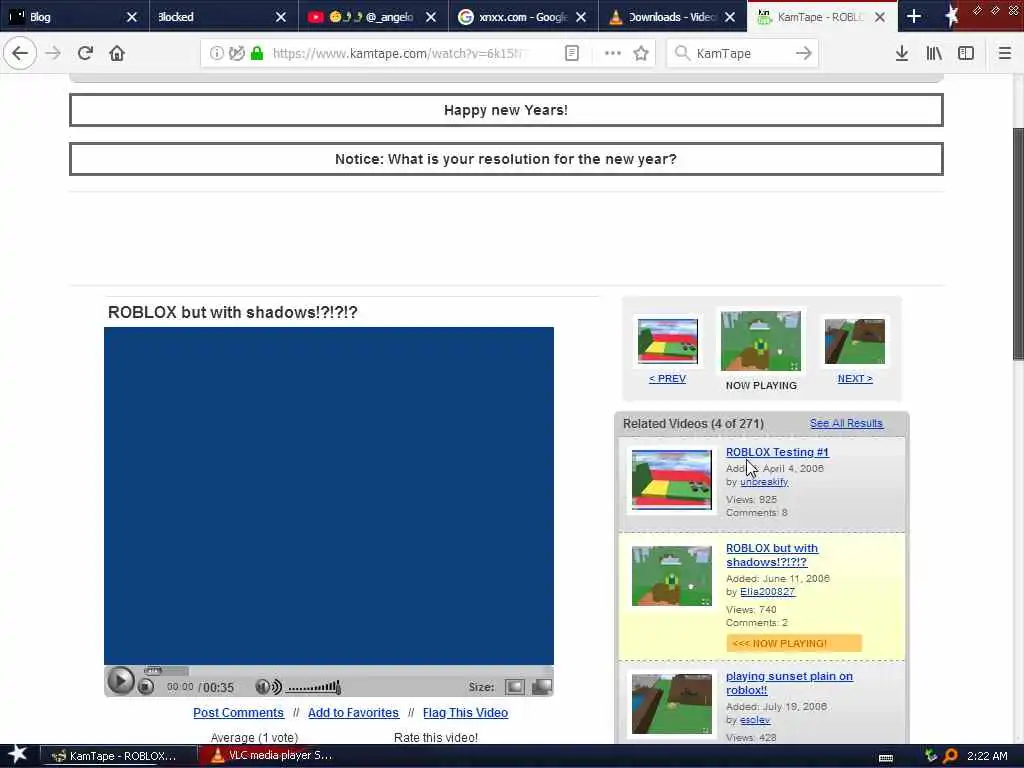Screen dimensions: 1024x768
Task: Close the Downloads tab
Action: click(730, 17)
